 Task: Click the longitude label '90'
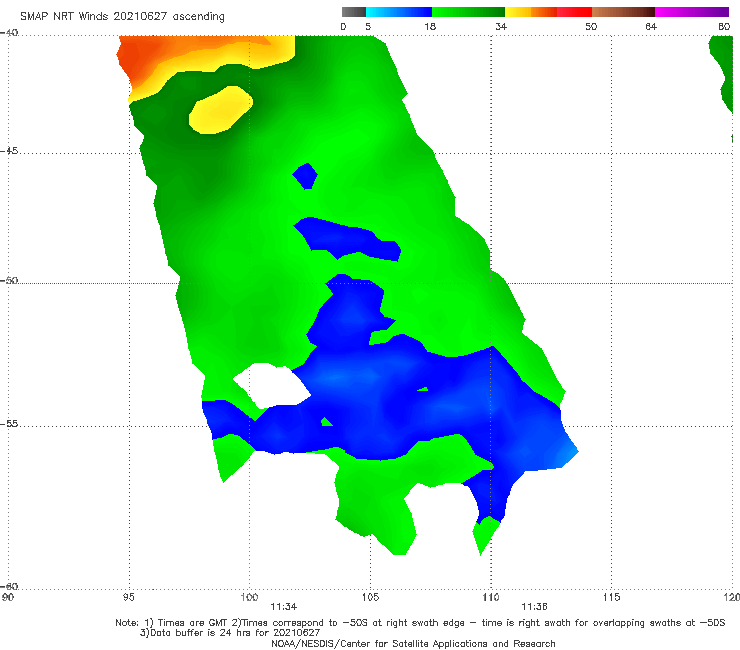pos(8,597)
